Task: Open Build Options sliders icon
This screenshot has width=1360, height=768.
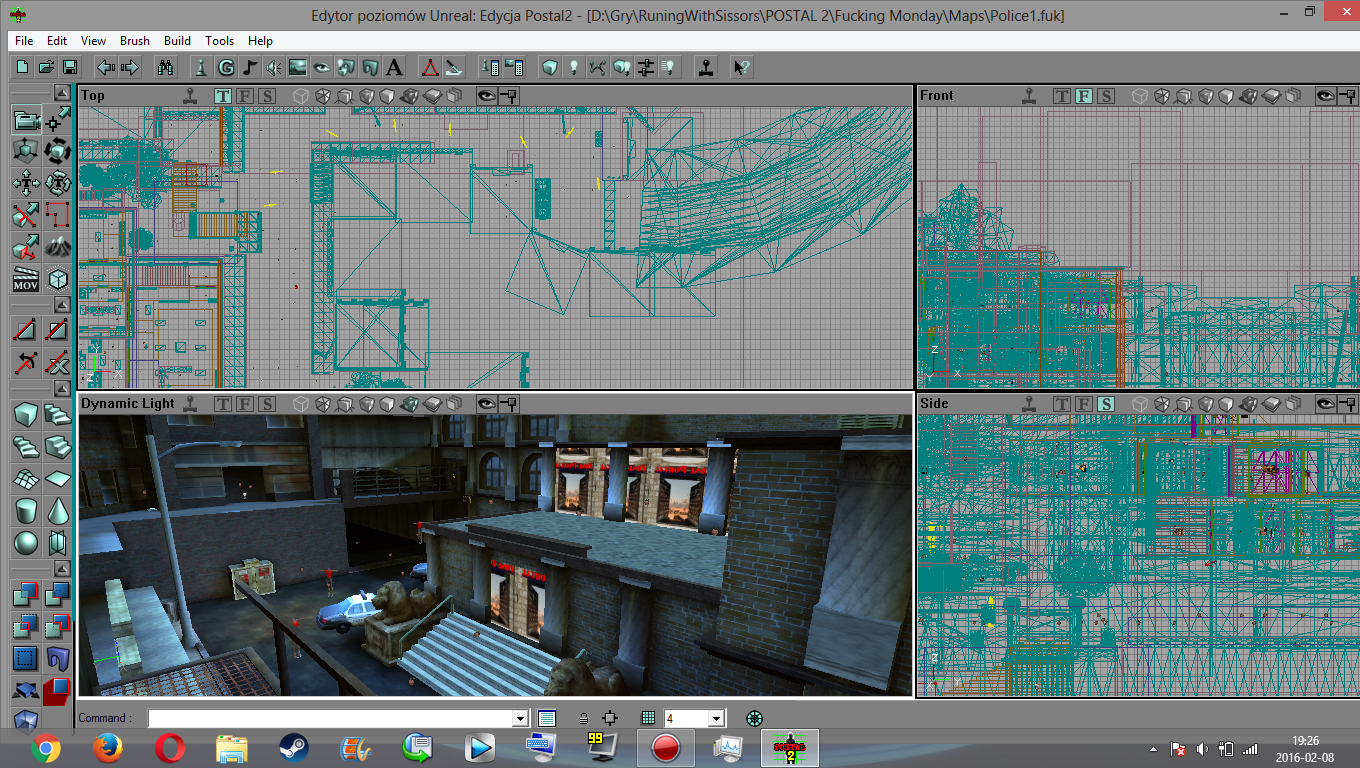Action: pyautogui.click(x=645, y=67)
